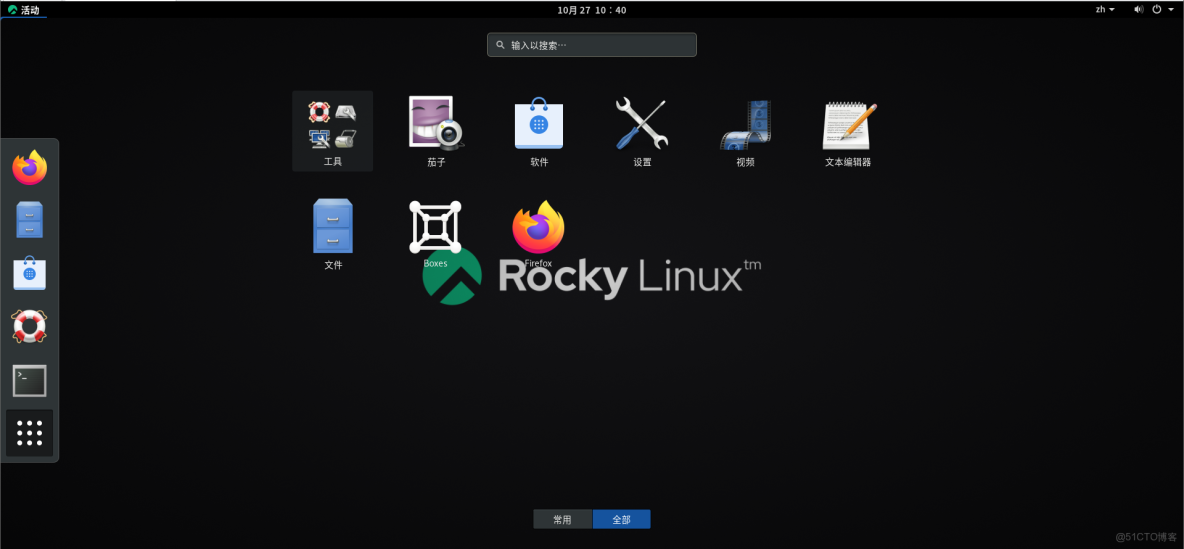Open the file cabinet icon in the dock
Image resolution: width=1184 pixels, height=549 pixels.
click(x=29, y=221)
